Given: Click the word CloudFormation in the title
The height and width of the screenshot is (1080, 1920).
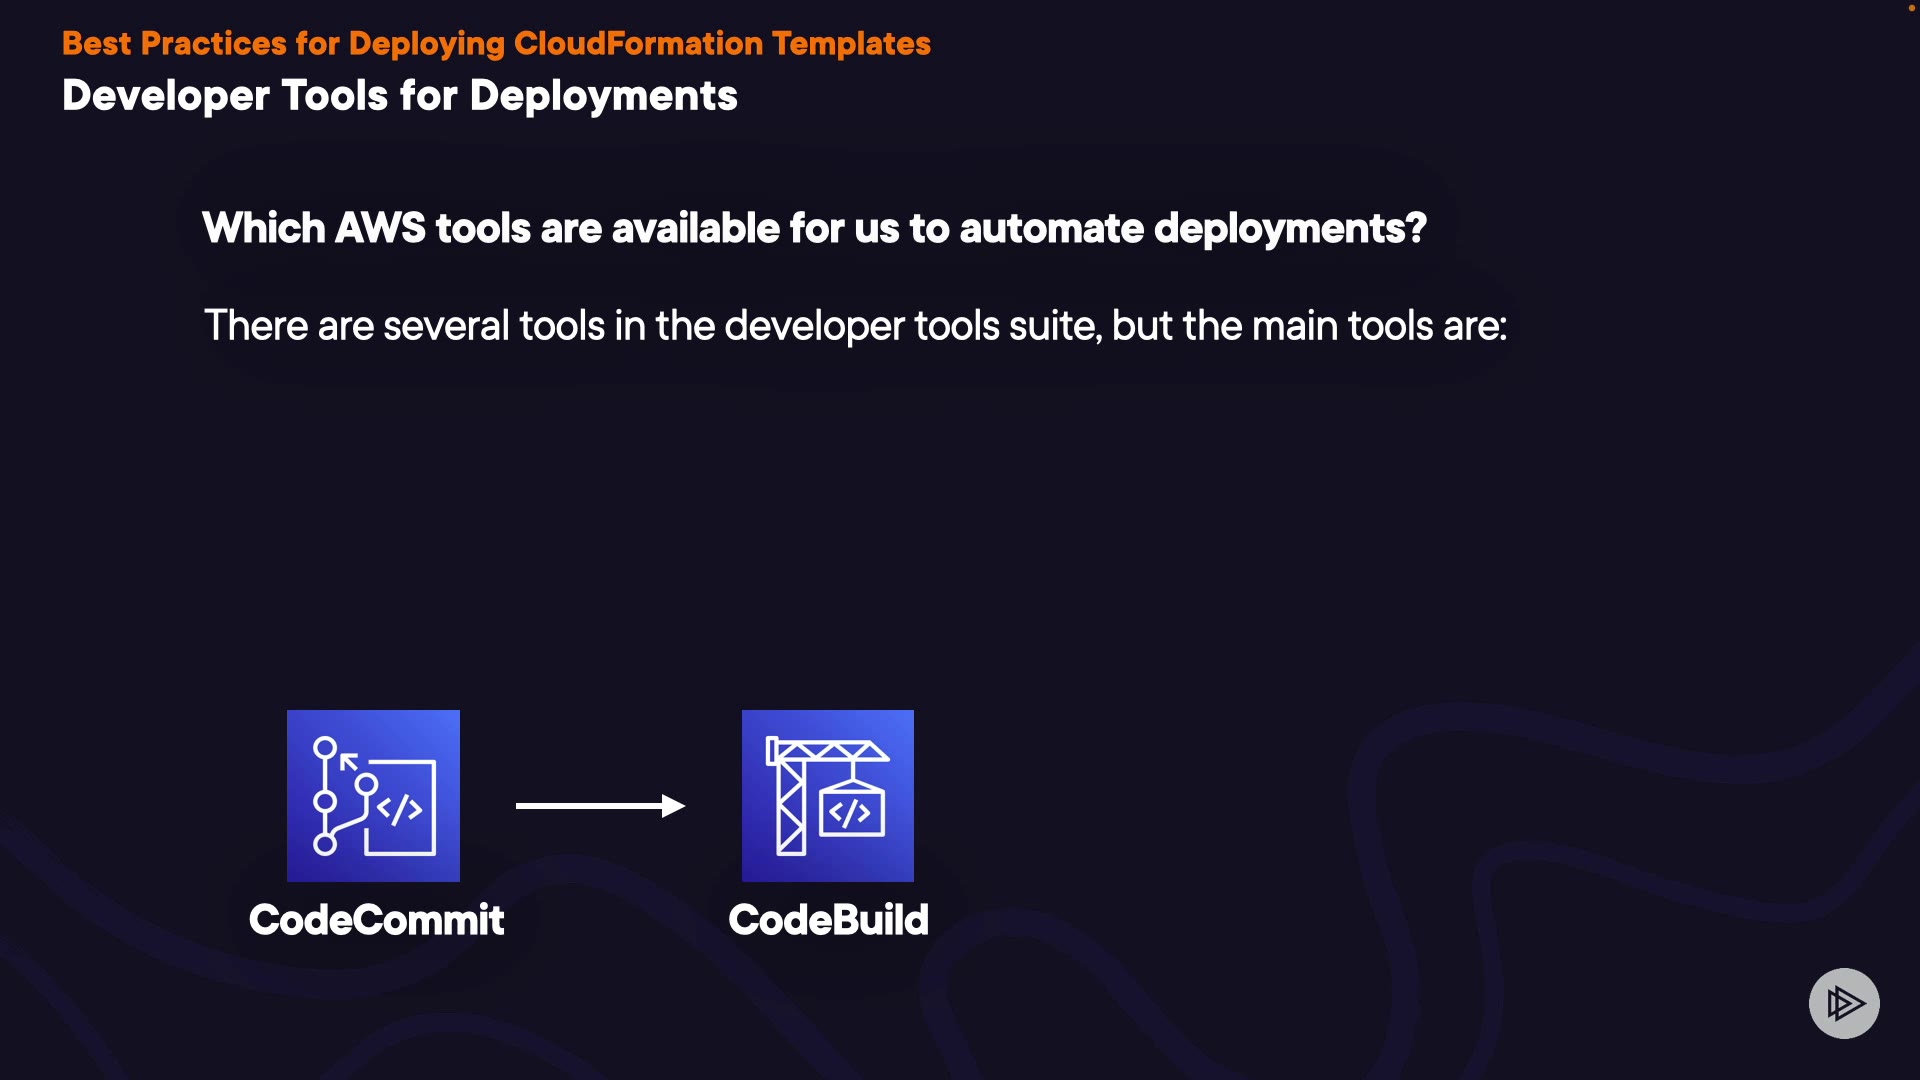Looking at the screenshot, I should pyautogui.click(x=638, y=44).
